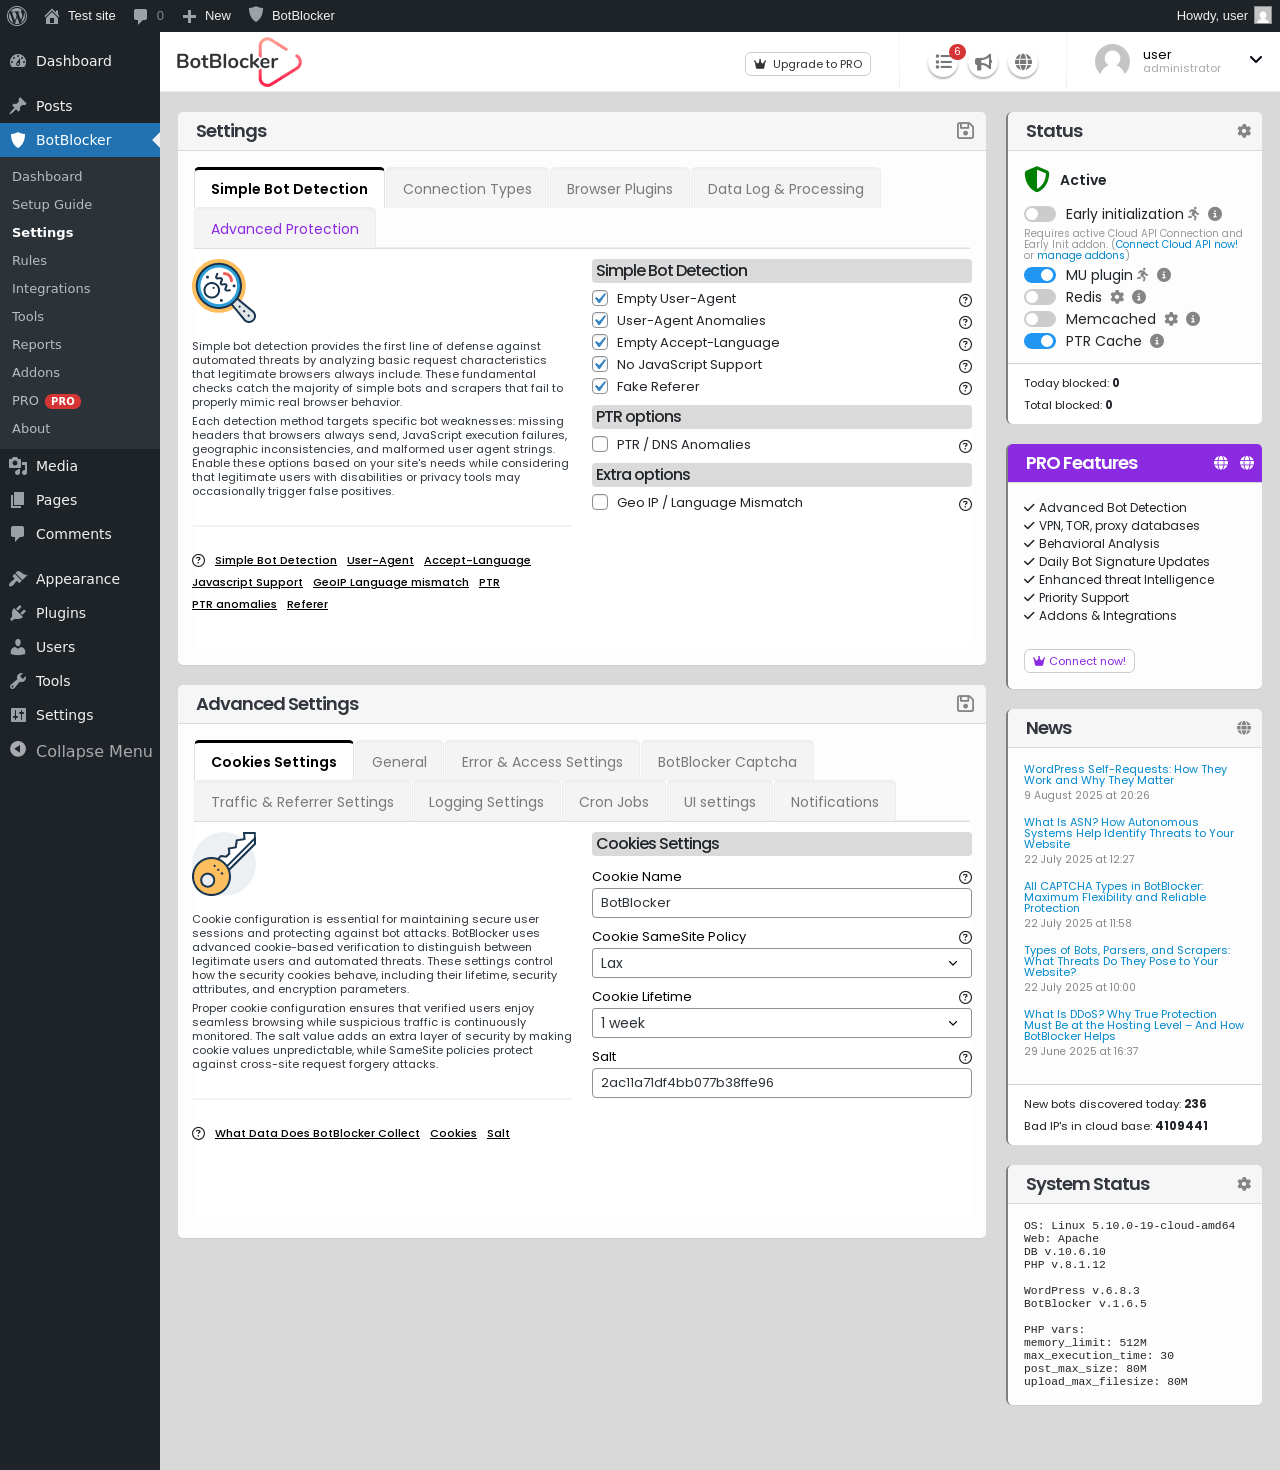1280x1470 pixels.
Task: Open the notifications list icon with badge
Action: (943, 63)
